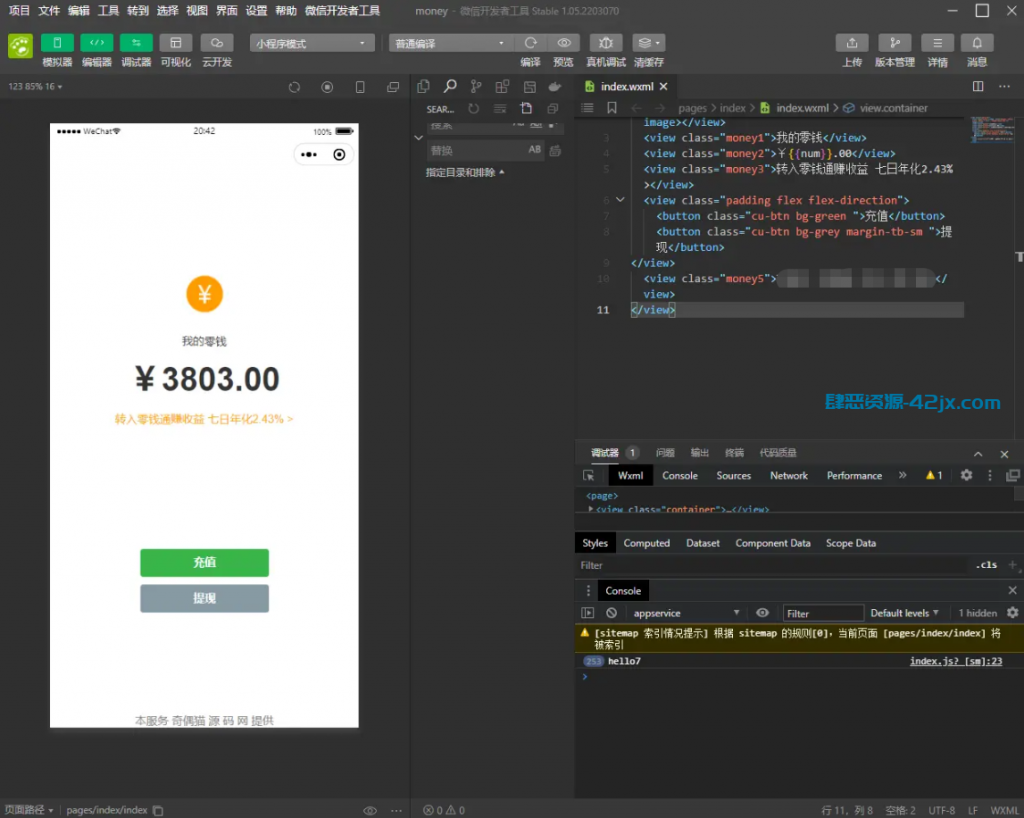Click the bookmark icon in the breadcrumb bar
The height and width of the screenshot is (818, 1024).
point(612,108)
